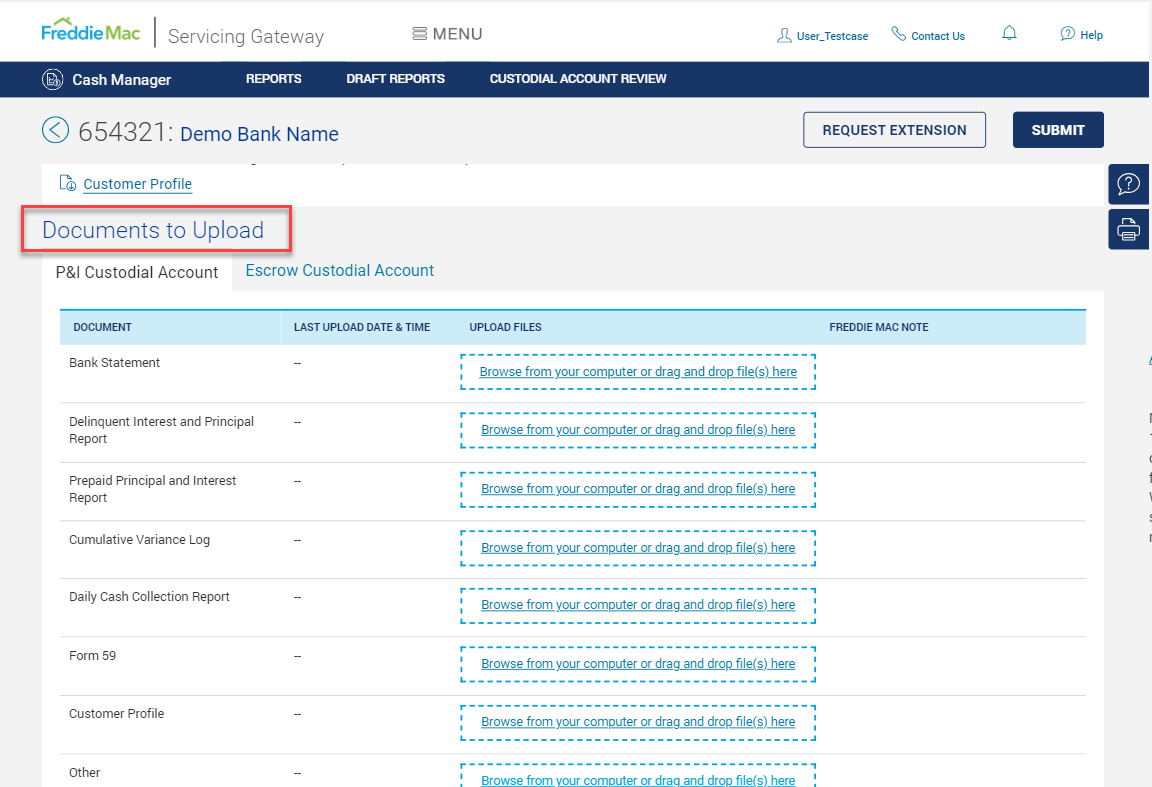
Task: Click the notification bell icon
Action: click(1009, 32)
